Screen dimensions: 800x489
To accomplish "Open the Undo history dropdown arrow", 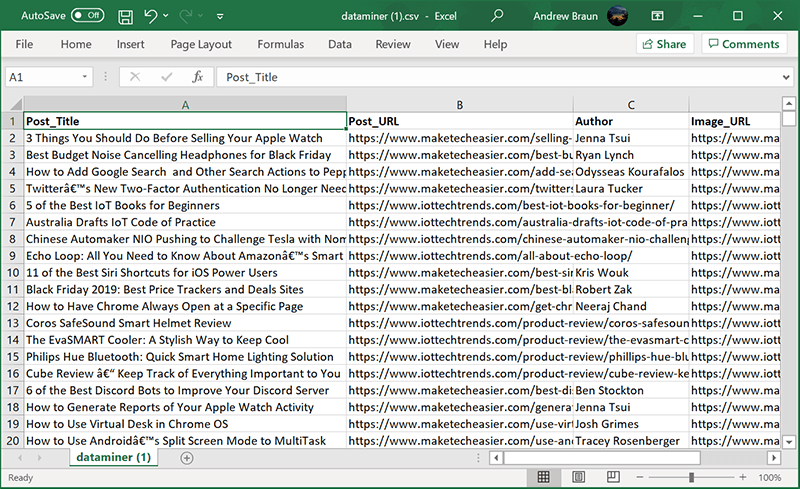I will [166, 16].
